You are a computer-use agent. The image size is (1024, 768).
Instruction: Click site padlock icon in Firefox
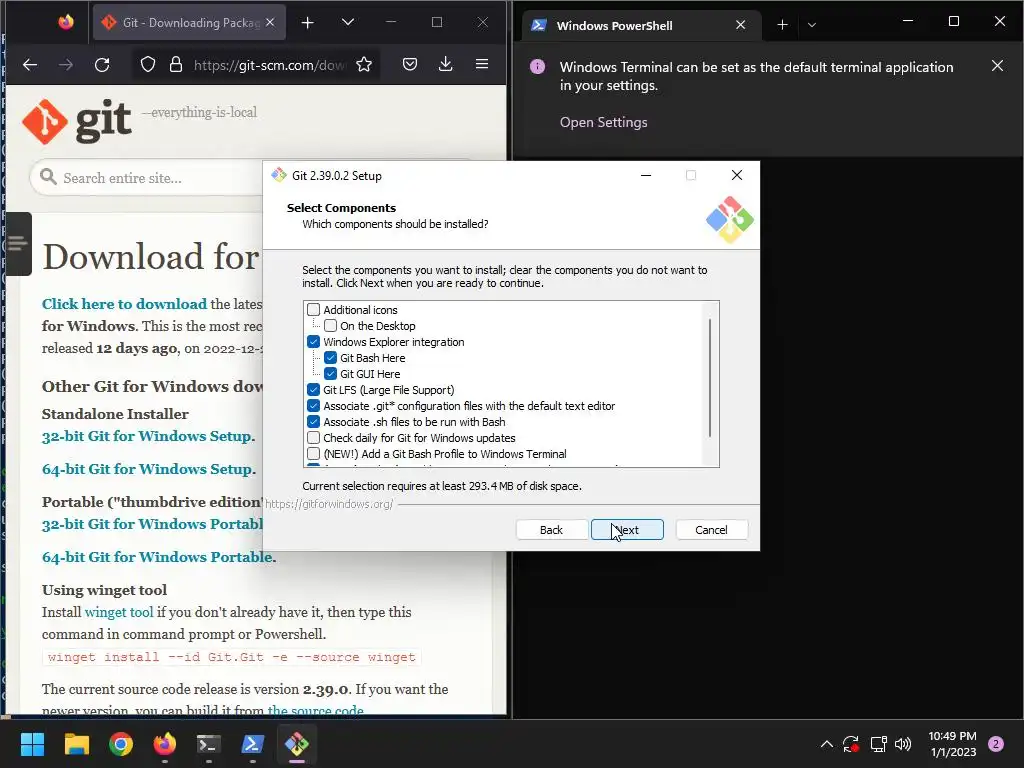pos(176,64)
